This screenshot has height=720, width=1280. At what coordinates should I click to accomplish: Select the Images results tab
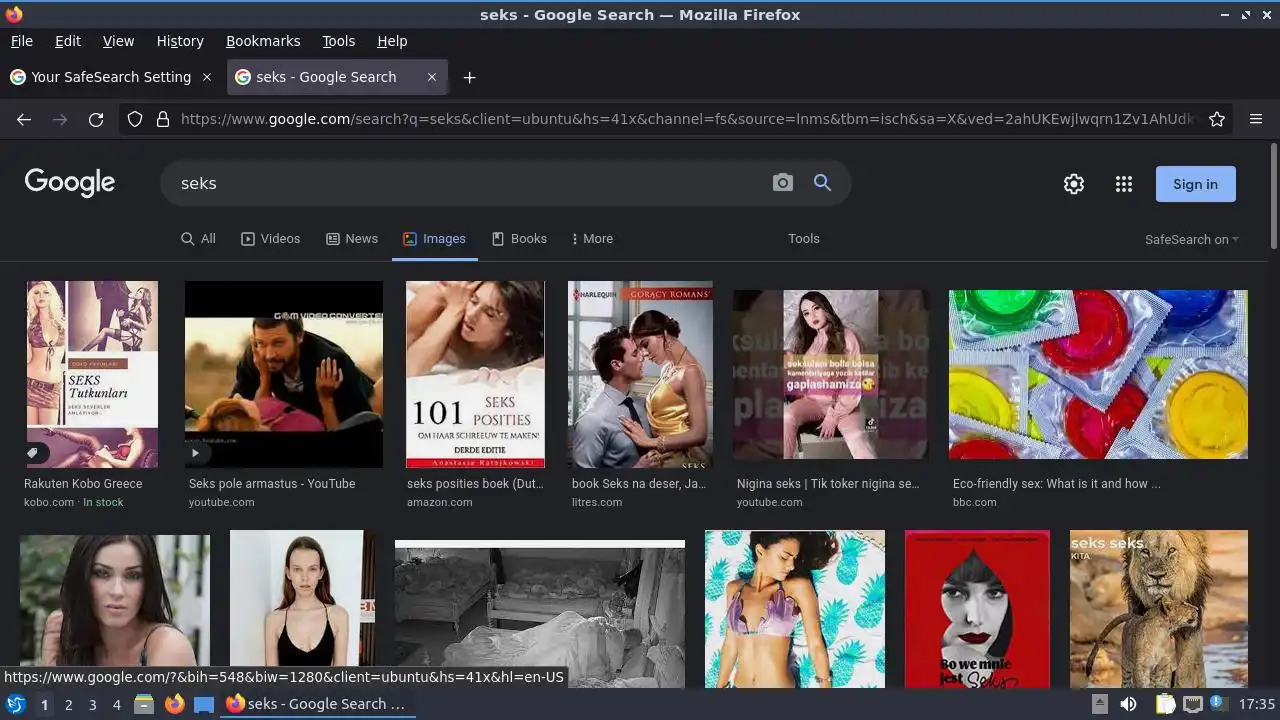click(435, 239)
